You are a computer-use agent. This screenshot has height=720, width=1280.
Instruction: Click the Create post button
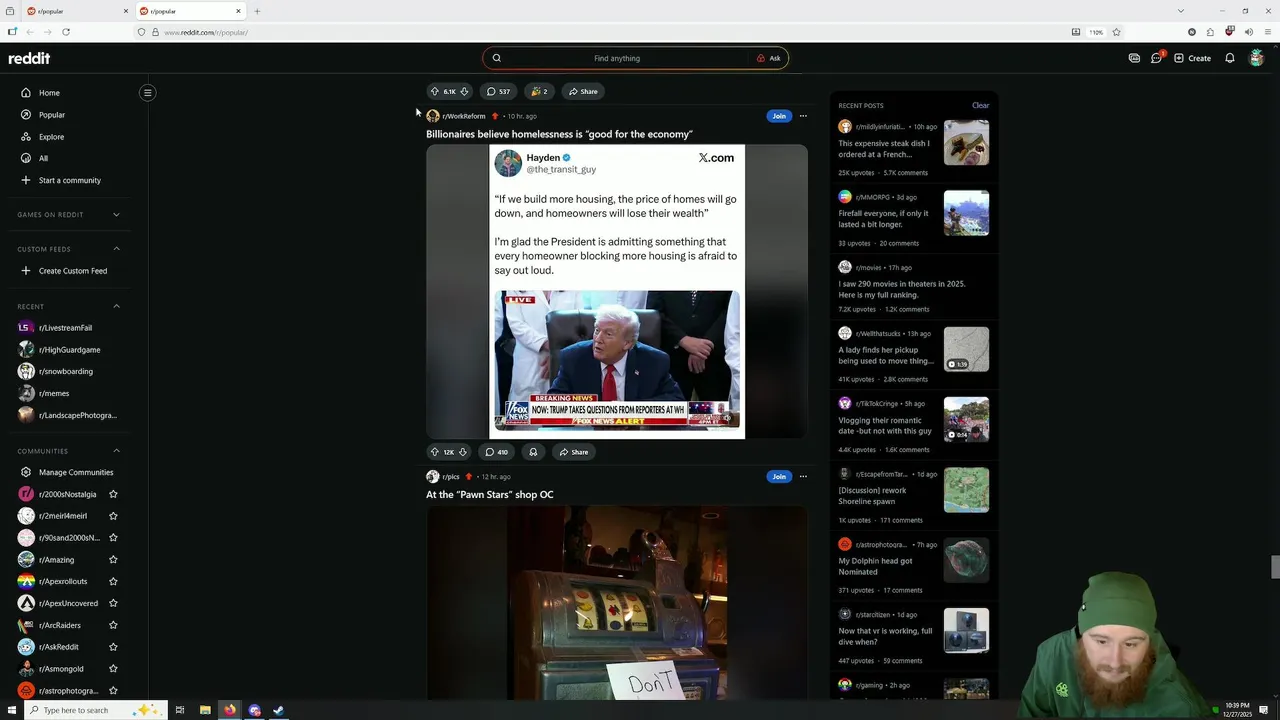point(1193,58)
